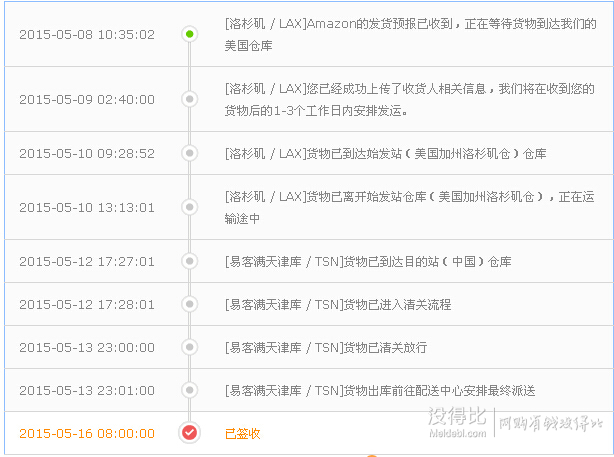Click the timeline dot for 2015-05-10 09:28:52
This screenshot has width=614, height=457.
tap(190, 153)
